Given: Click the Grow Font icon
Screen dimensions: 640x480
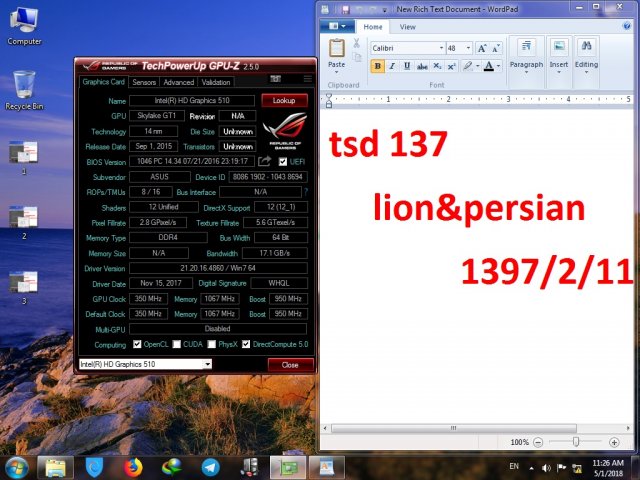Looking at the screenshot, I should tap(482, 48).
